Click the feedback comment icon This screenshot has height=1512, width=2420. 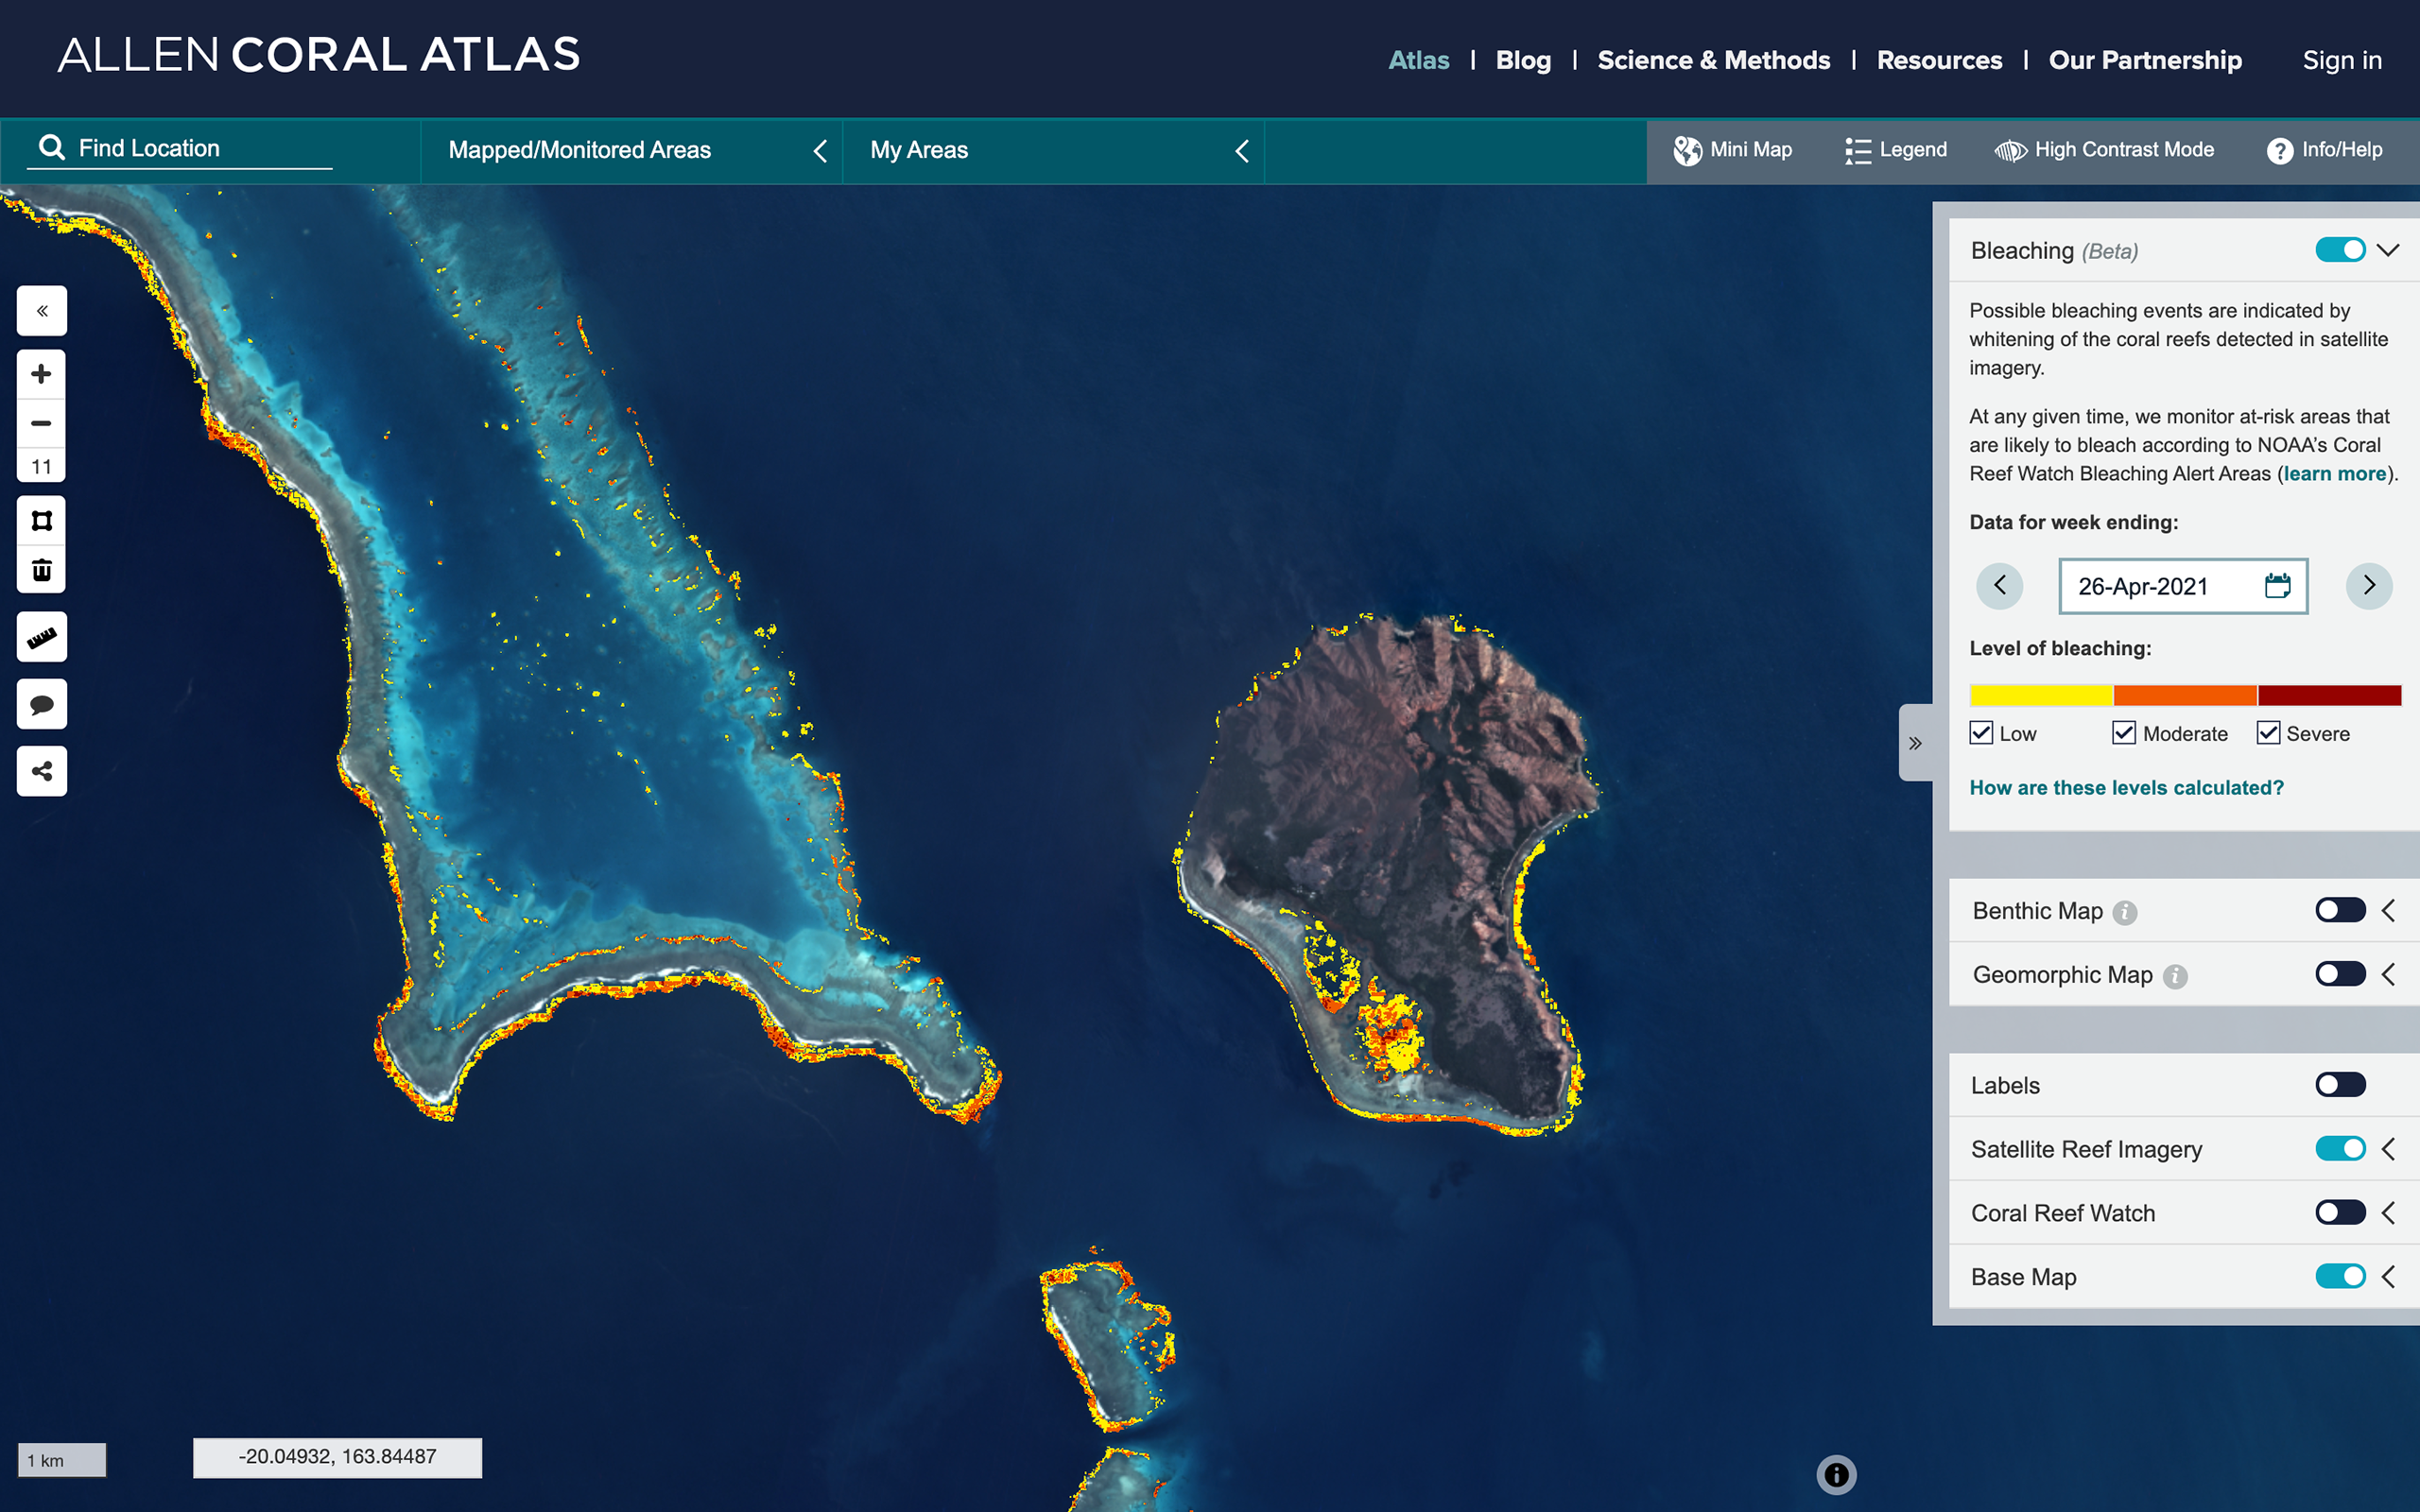(x=41, y=704)
